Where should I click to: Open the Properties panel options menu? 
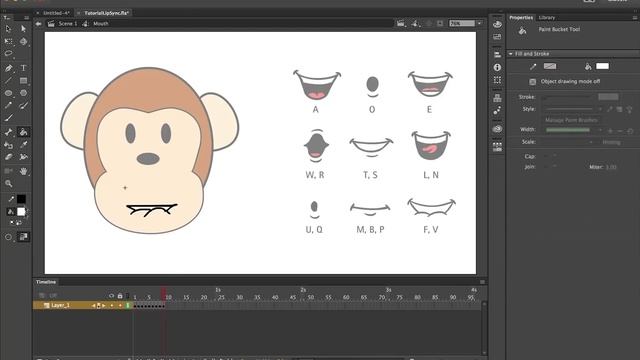click(x=635, y=18)
